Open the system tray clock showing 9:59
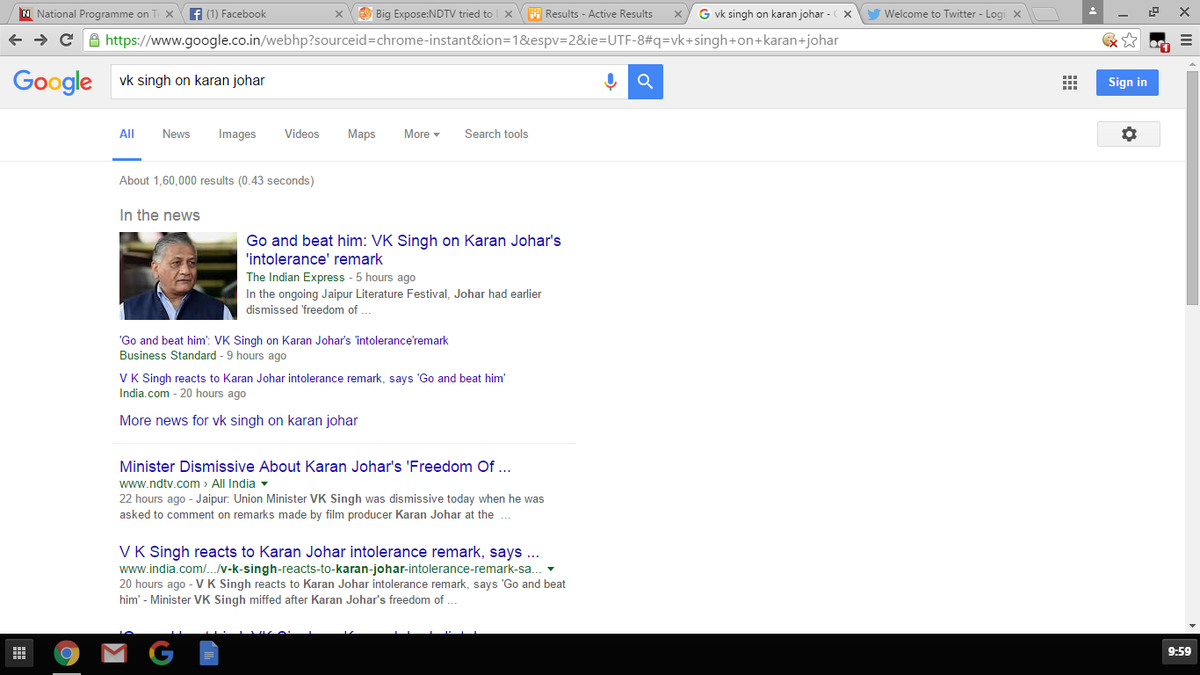1200x675 pixels. pyautogui.click(x=1180, y=653)
